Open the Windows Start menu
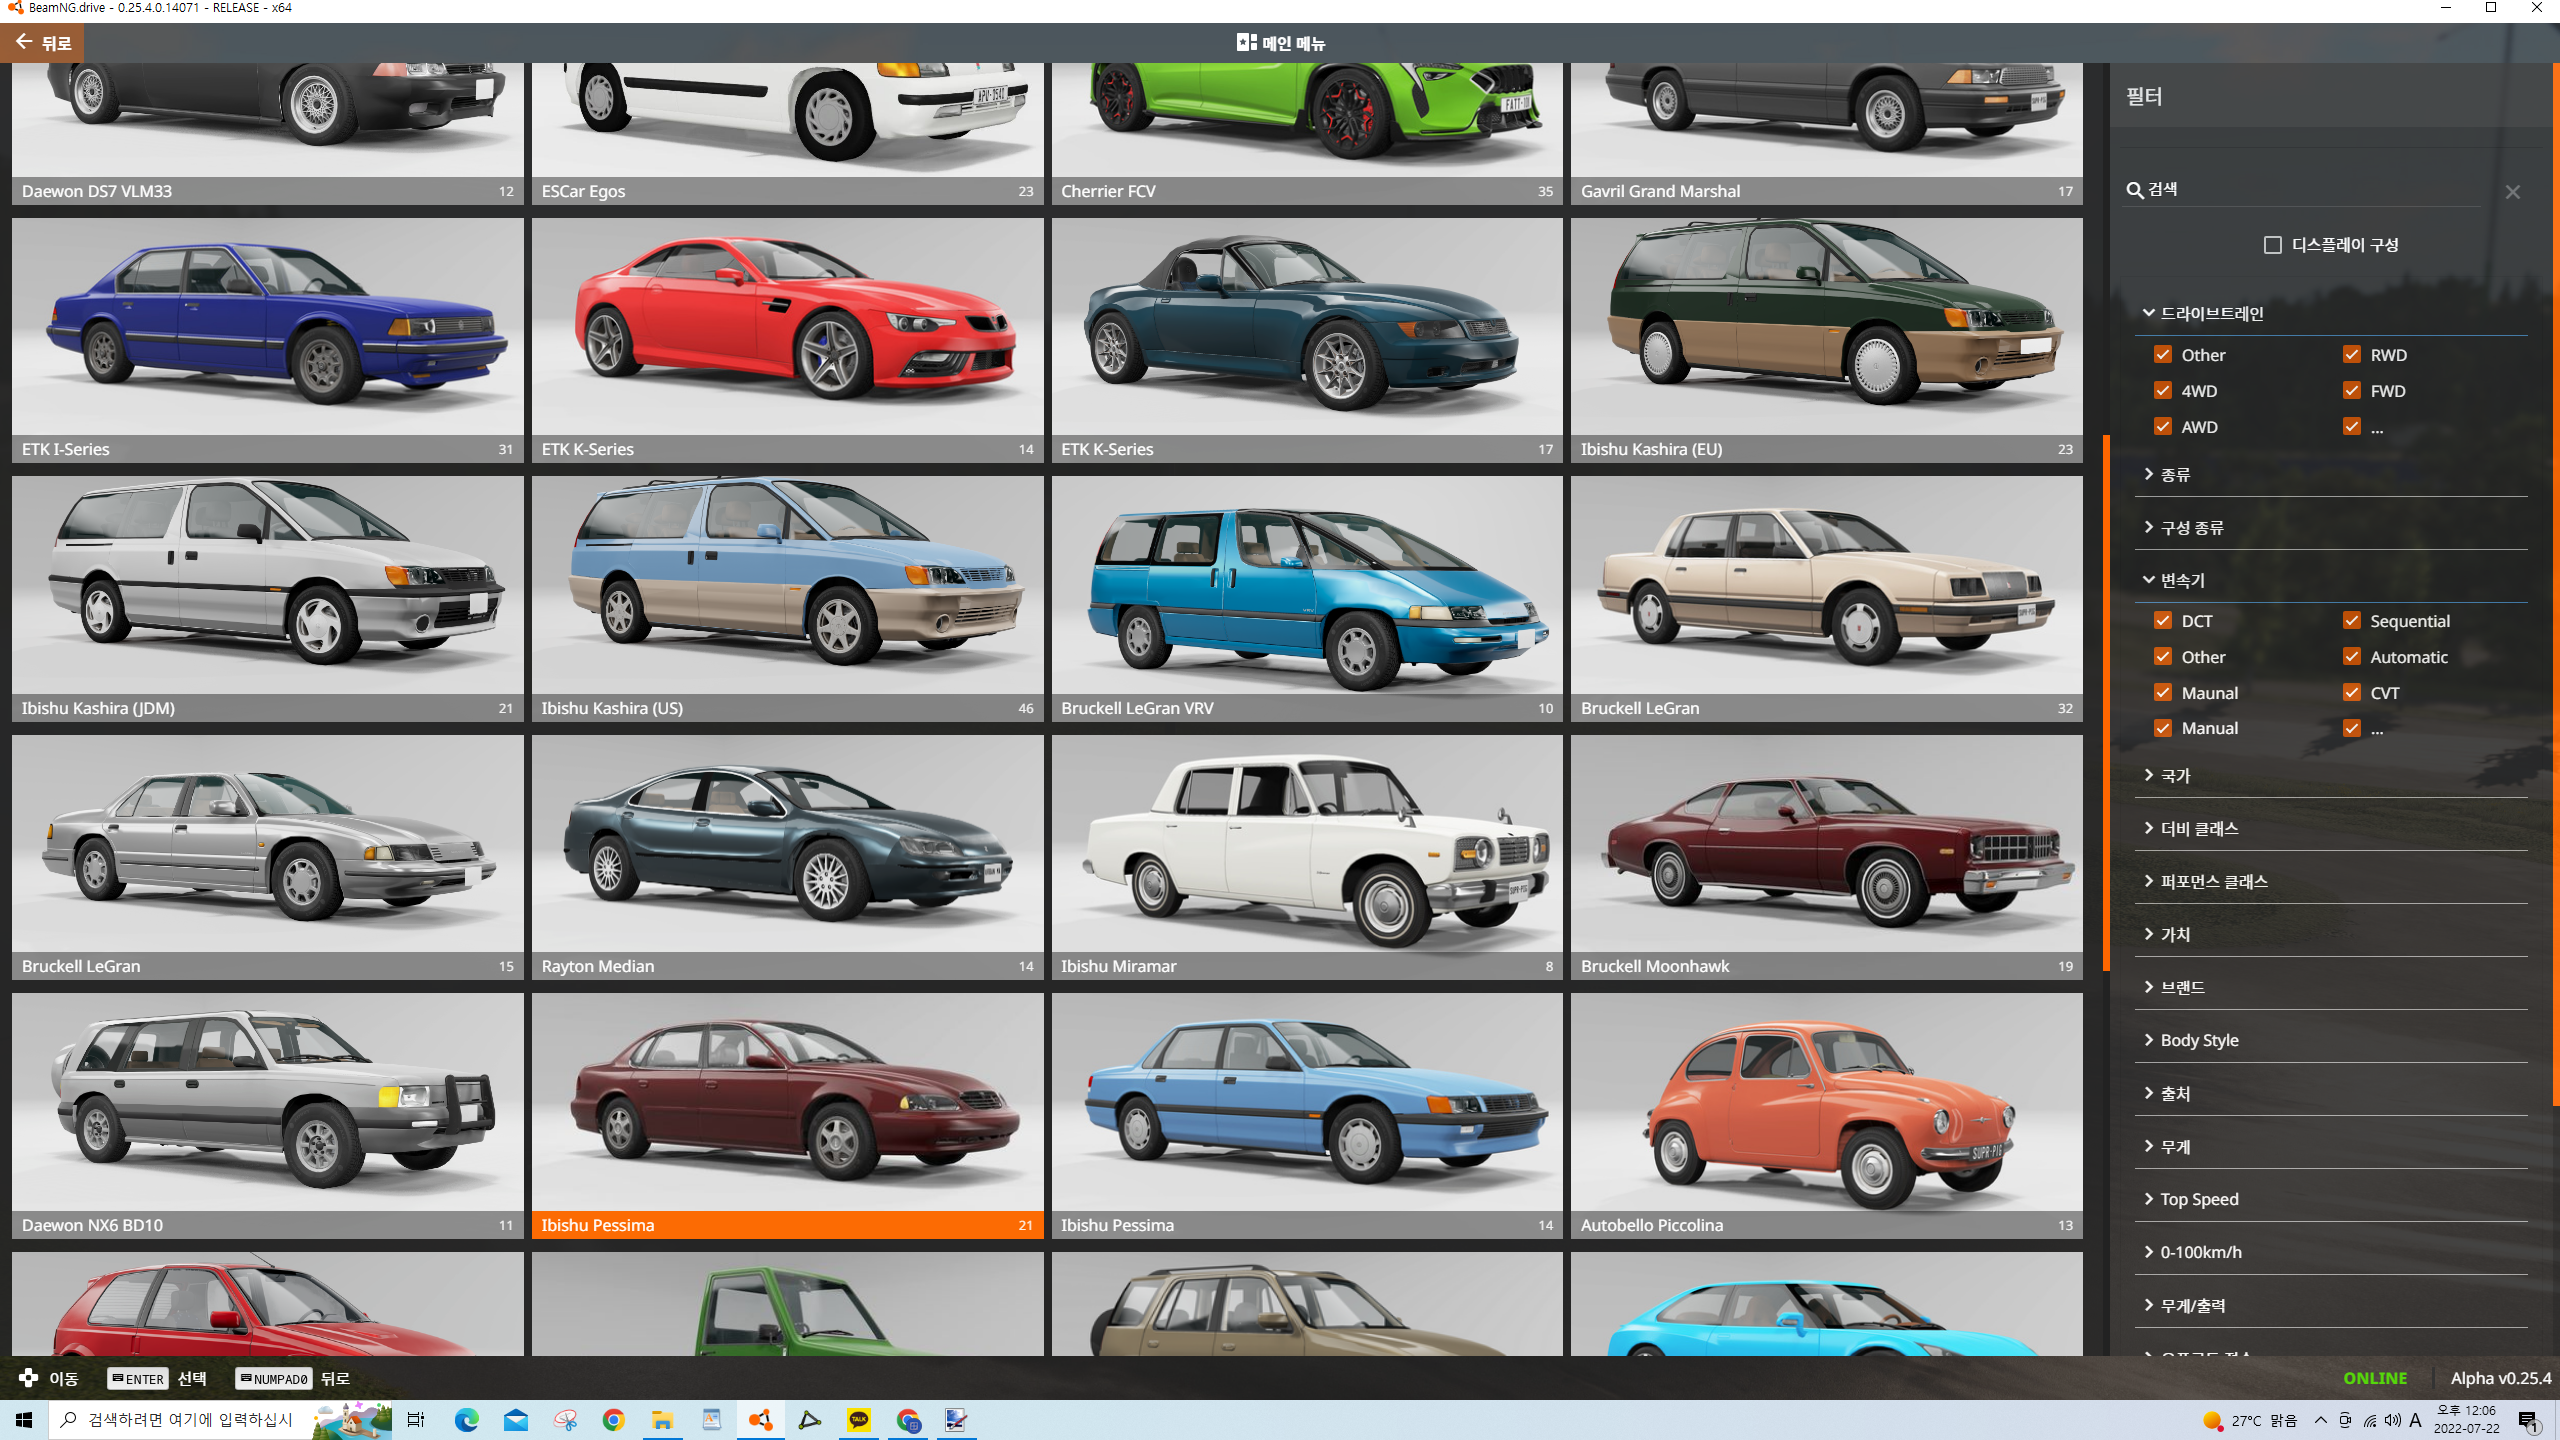 coord(24,1420)
